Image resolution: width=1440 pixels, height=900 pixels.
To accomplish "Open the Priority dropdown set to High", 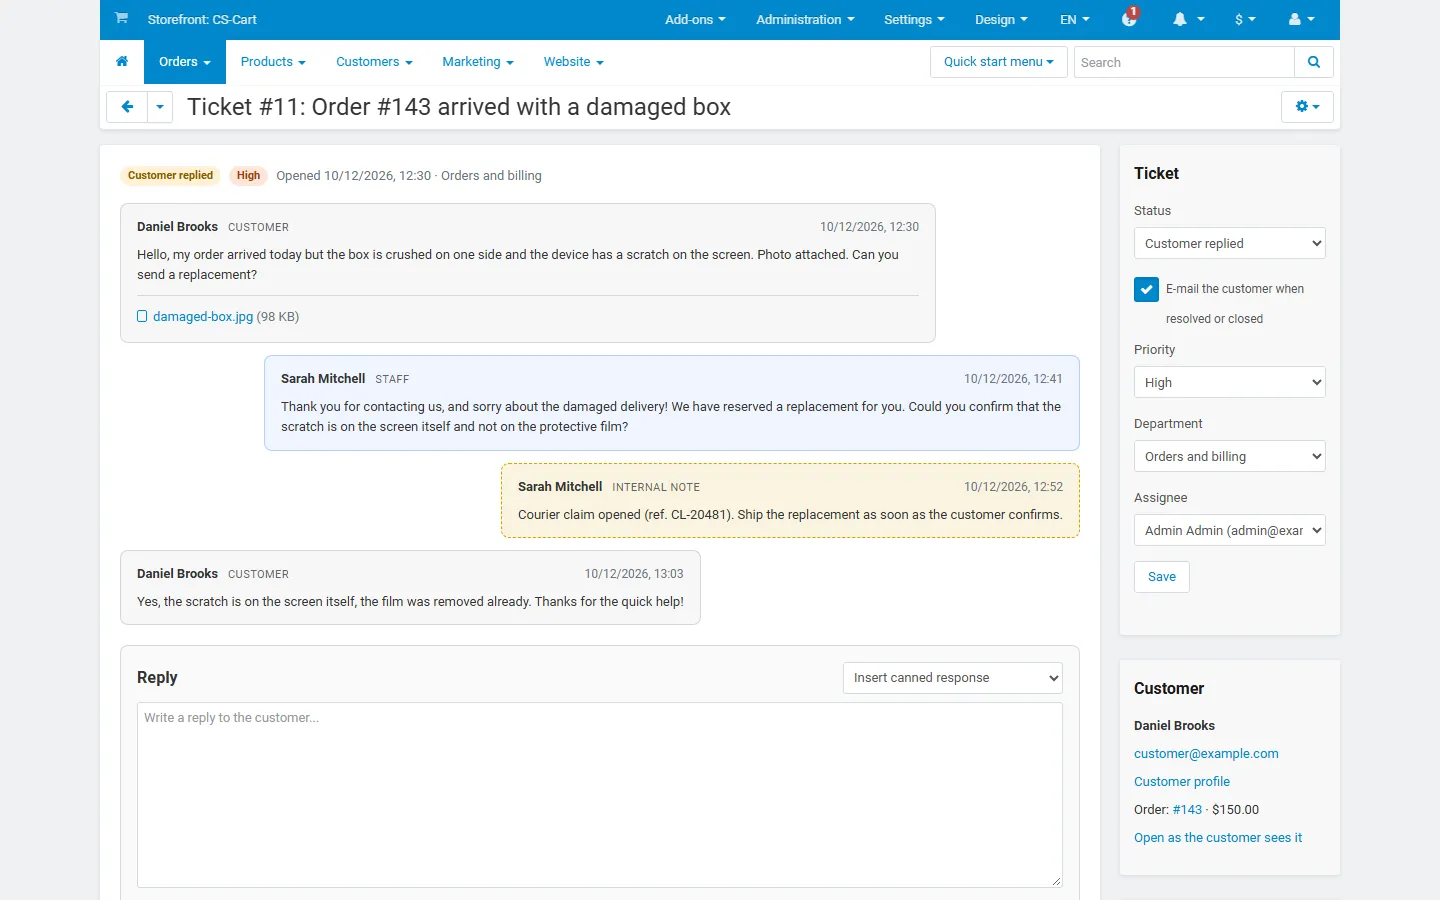I will click(1229, 382).
